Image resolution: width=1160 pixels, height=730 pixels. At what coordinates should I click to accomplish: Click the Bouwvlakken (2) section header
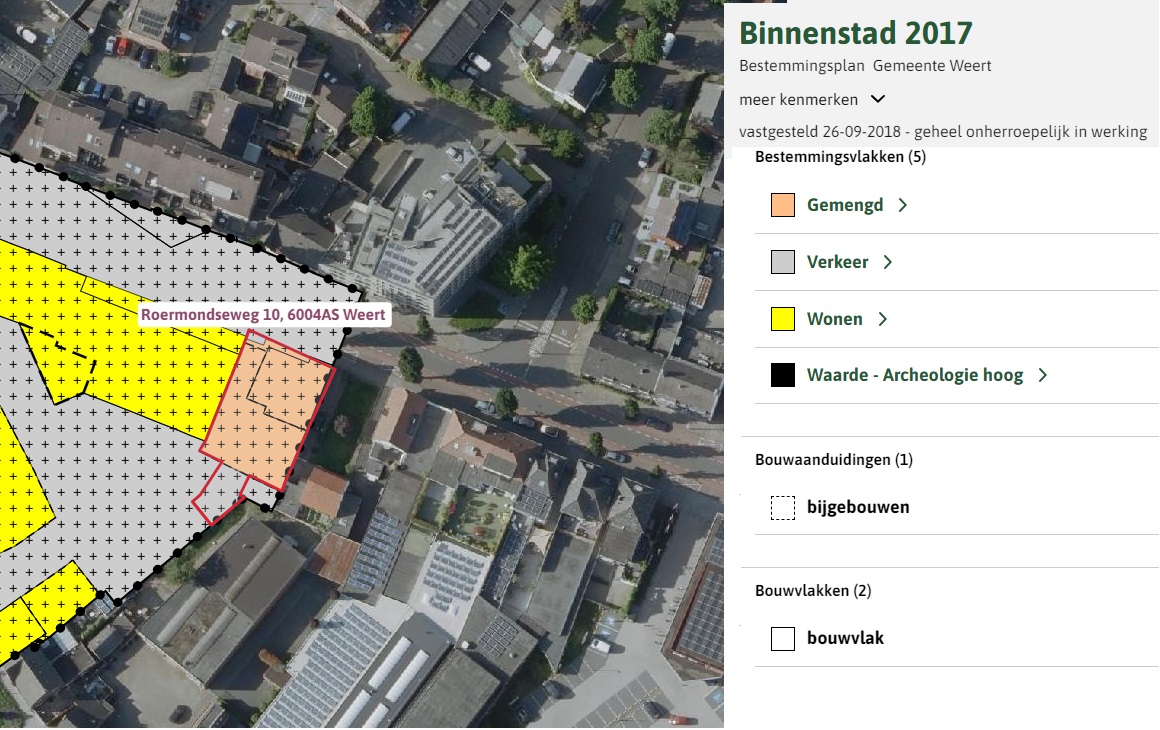(x=813, y=590)
